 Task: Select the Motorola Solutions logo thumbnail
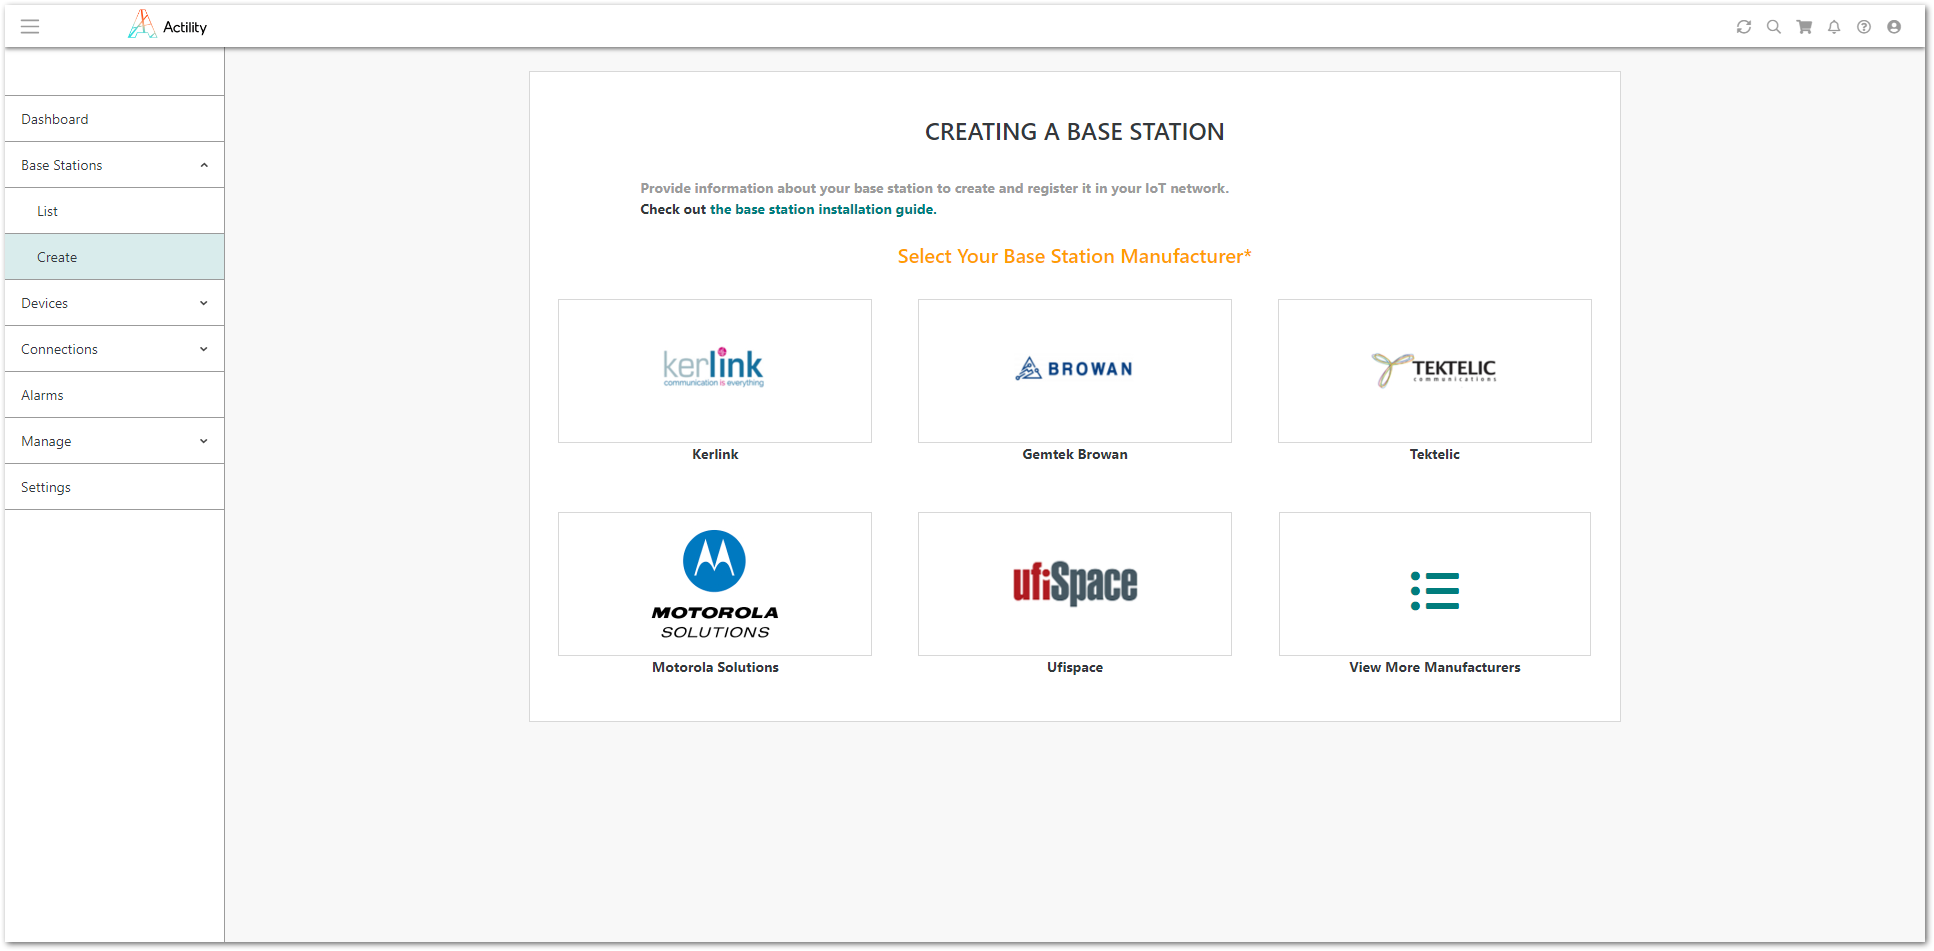click(714, 584)
